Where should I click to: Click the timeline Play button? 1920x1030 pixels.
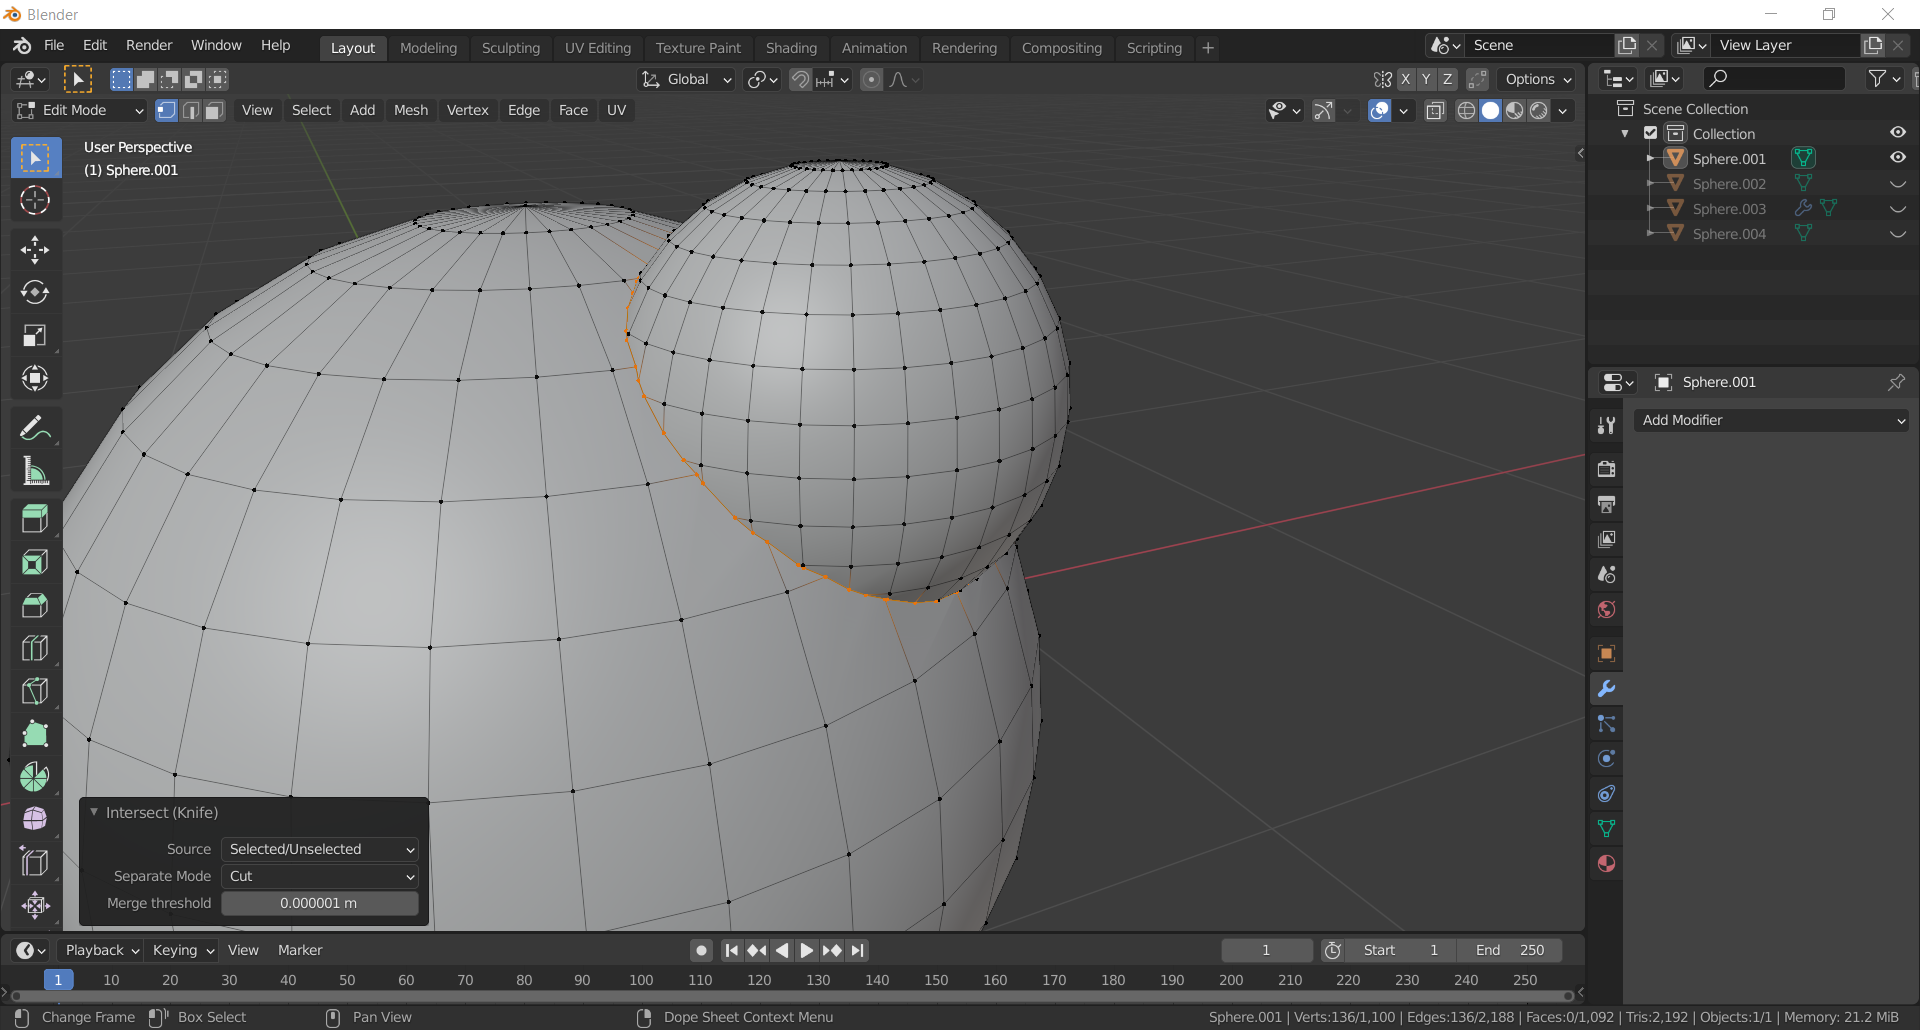coord(807,950)
